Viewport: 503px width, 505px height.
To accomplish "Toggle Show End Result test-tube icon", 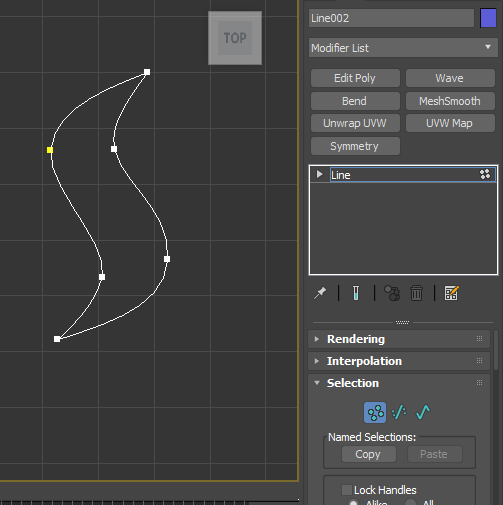I will coord(356,293).
